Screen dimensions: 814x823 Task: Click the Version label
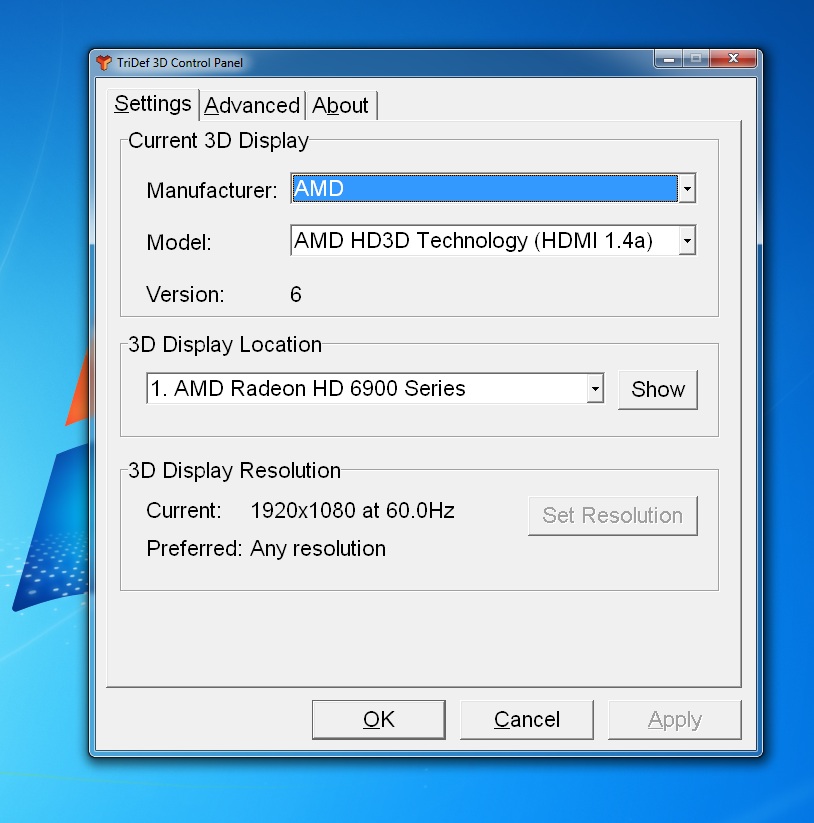point(185,294)
